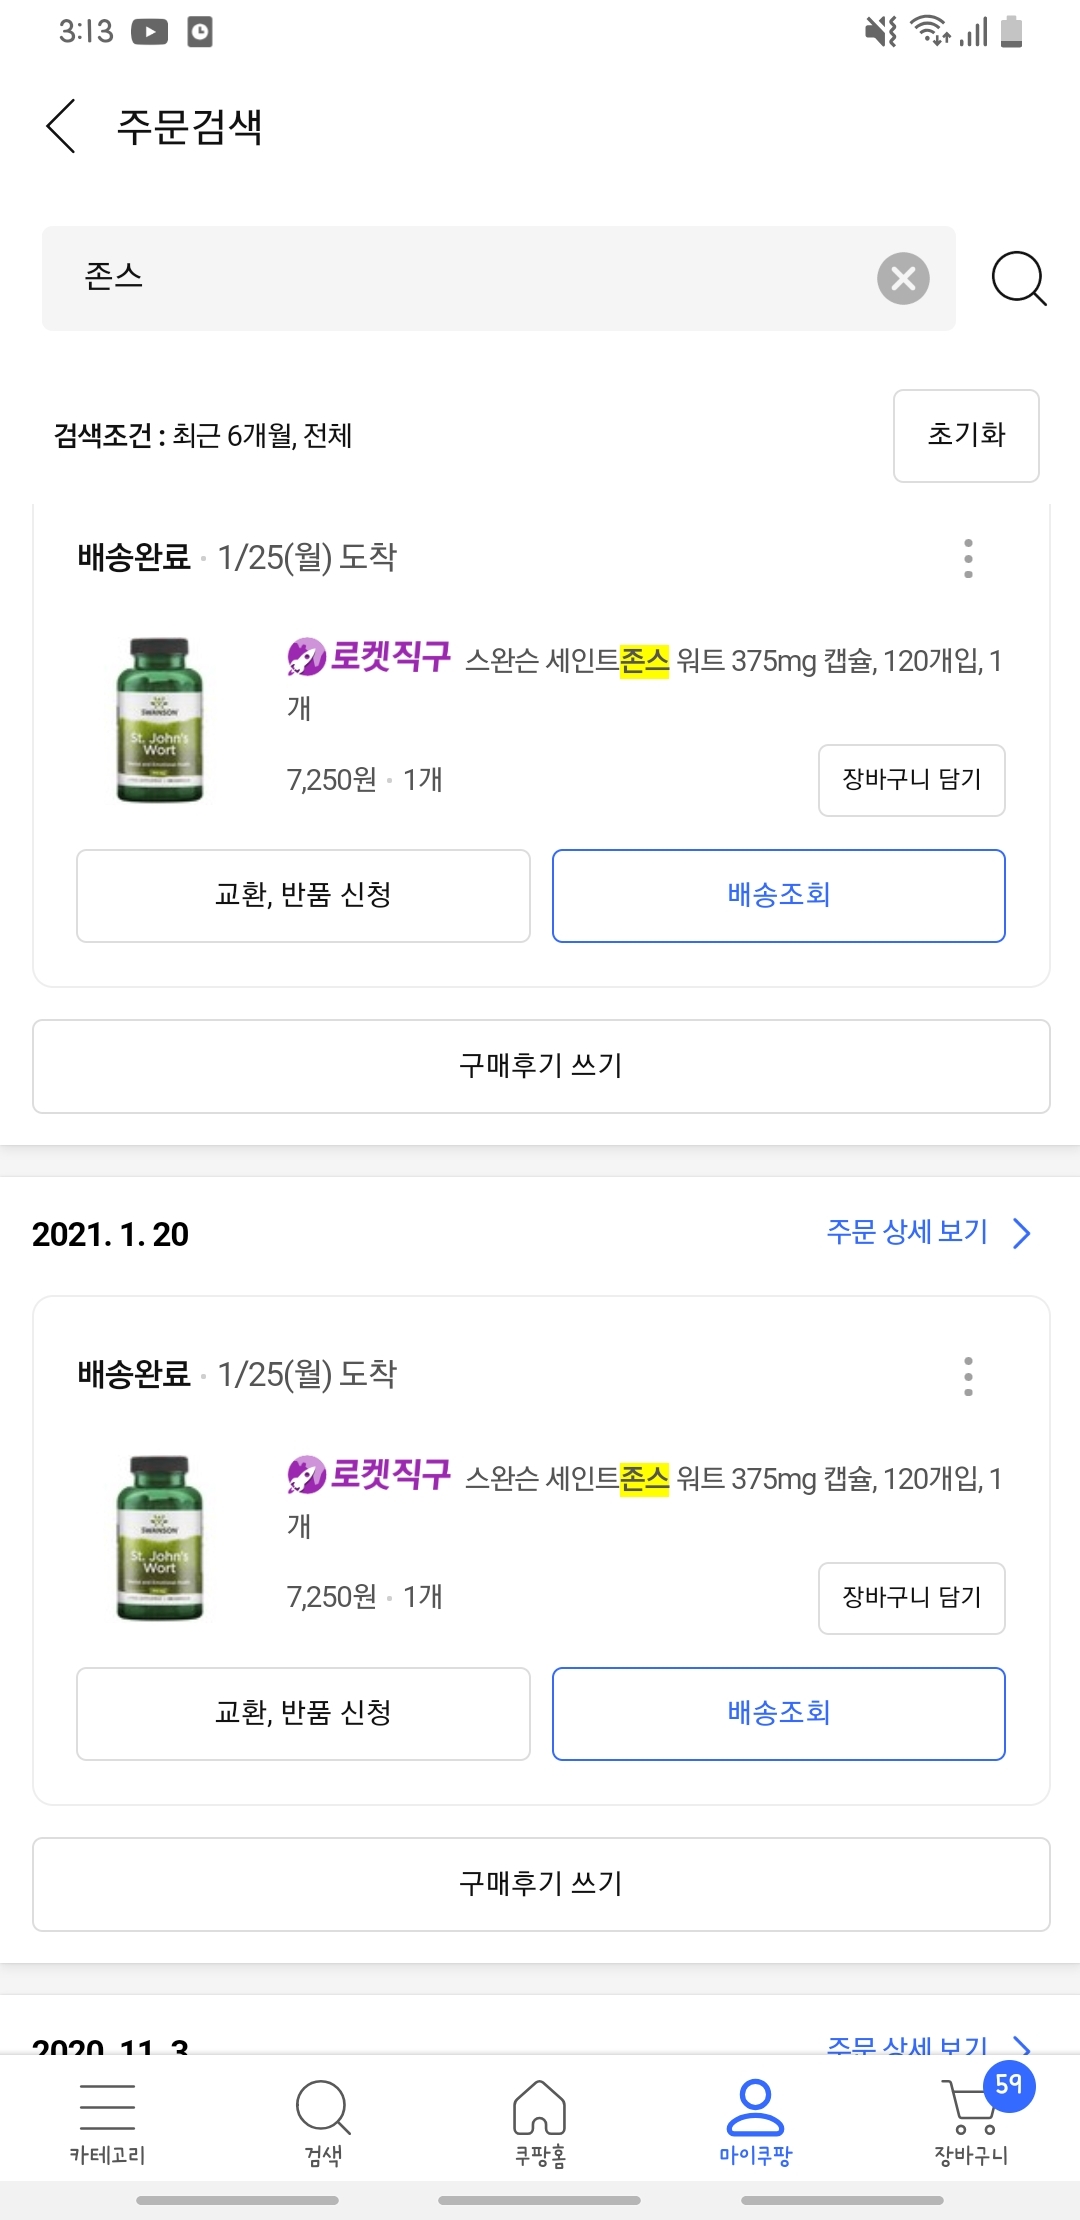Tap 배송조회 on second order
This screenshot has width=1080, height=2220.
coord(778,1713)
